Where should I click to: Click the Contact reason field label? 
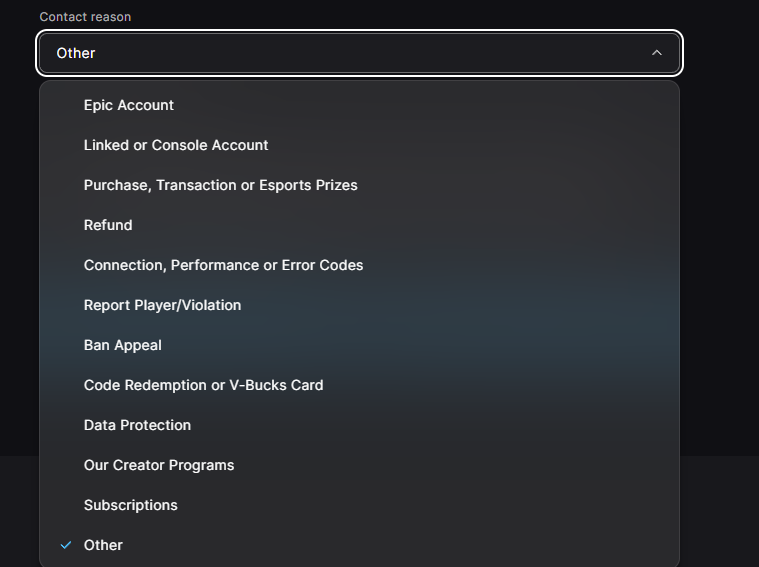click(85, 17)
